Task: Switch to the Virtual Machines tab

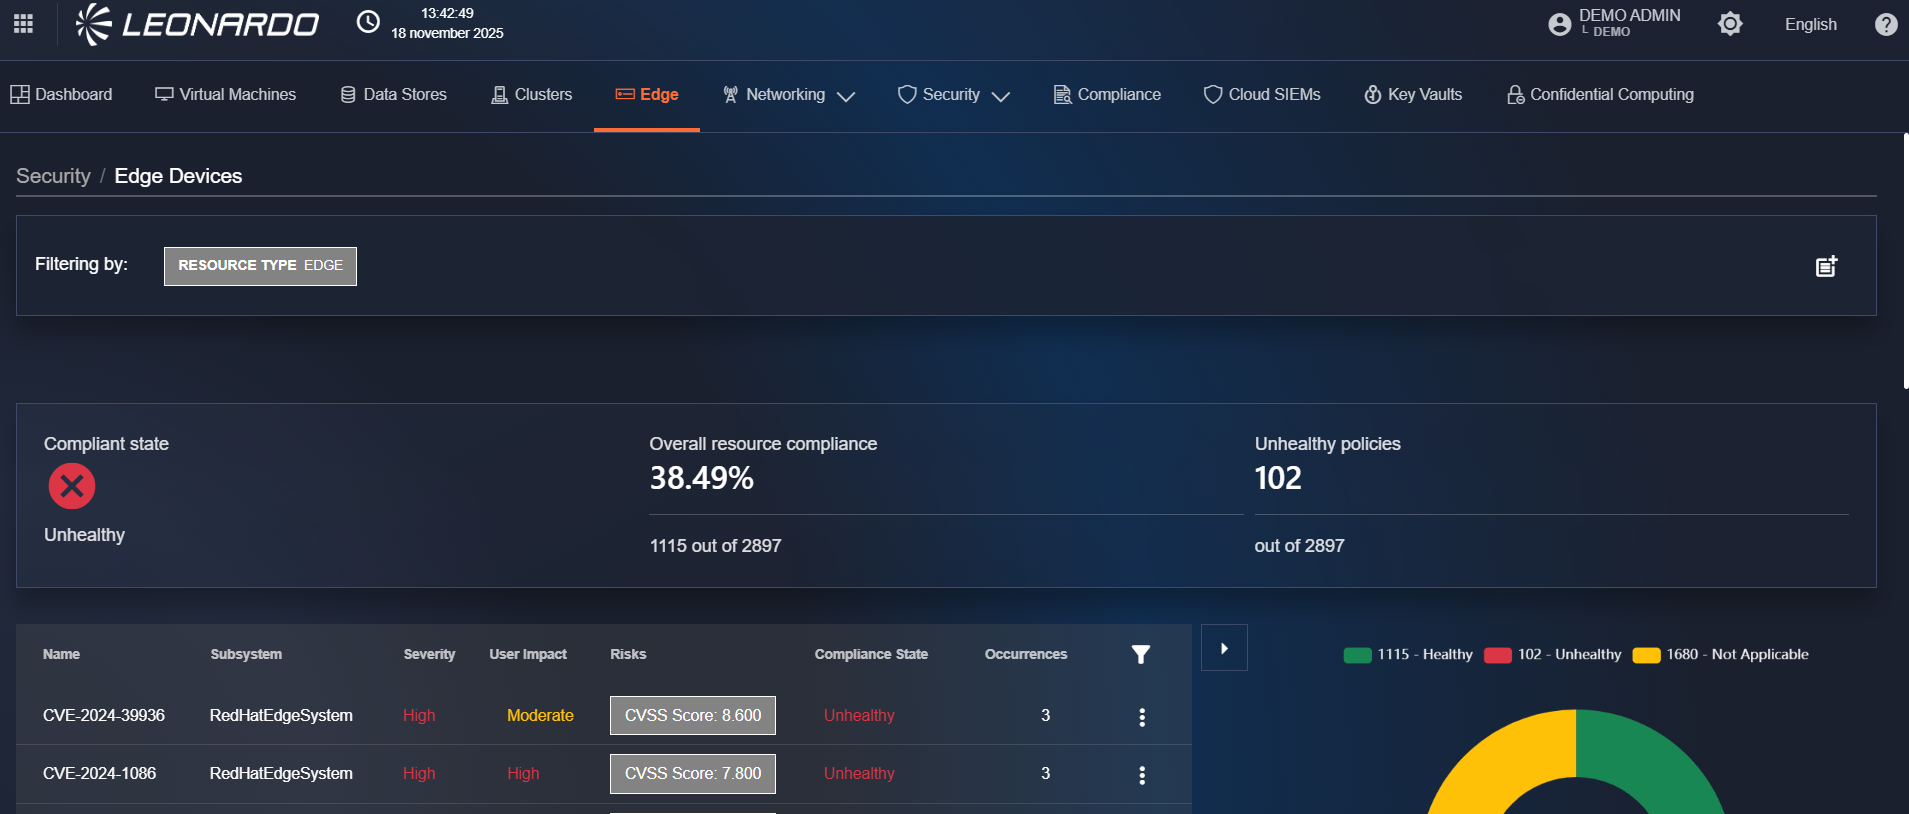Action: [226, 95]
